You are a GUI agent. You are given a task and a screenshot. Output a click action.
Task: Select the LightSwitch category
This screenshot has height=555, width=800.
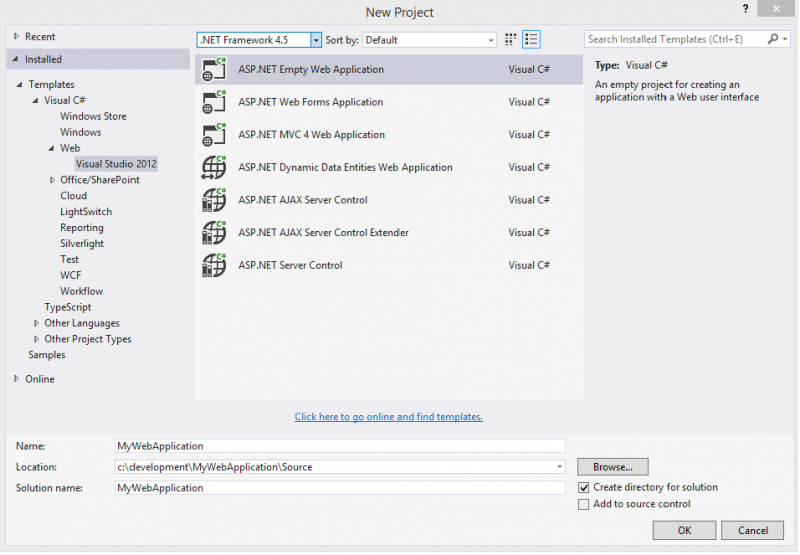point(86,212)
